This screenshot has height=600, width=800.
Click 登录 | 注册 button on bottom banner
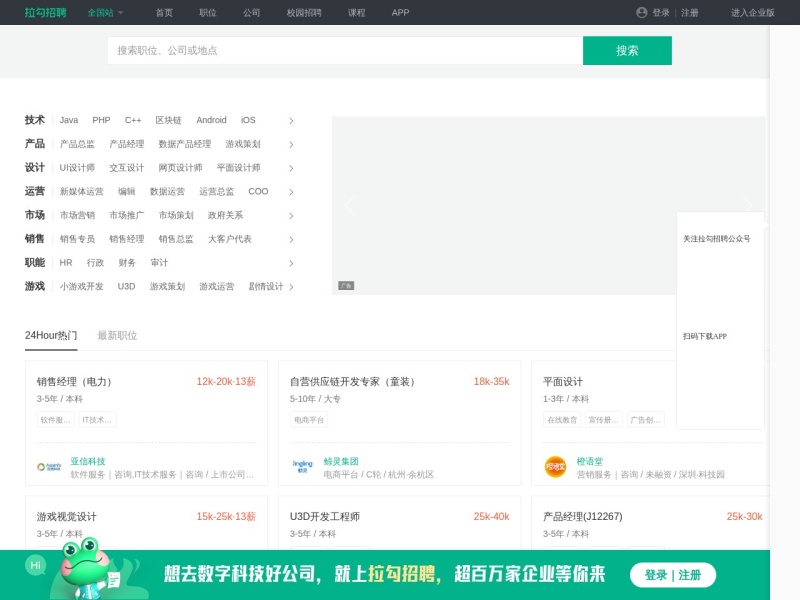[x=673, y=575]
